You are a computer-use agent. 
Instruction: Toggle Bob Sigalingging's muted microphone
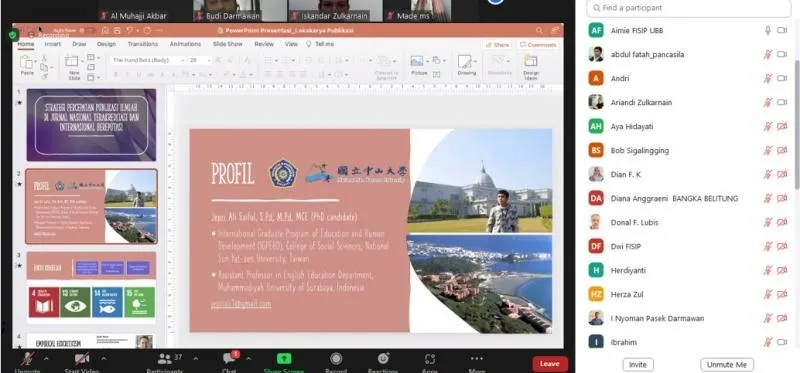click(767, 151)
